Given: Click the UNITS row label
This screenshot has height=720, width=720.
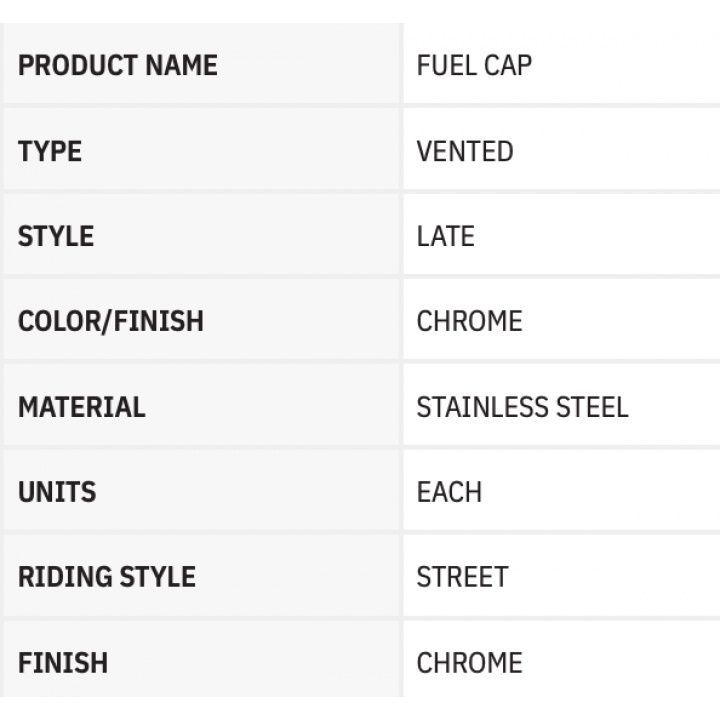Looking at the screenshot, I should coord(57,492).
